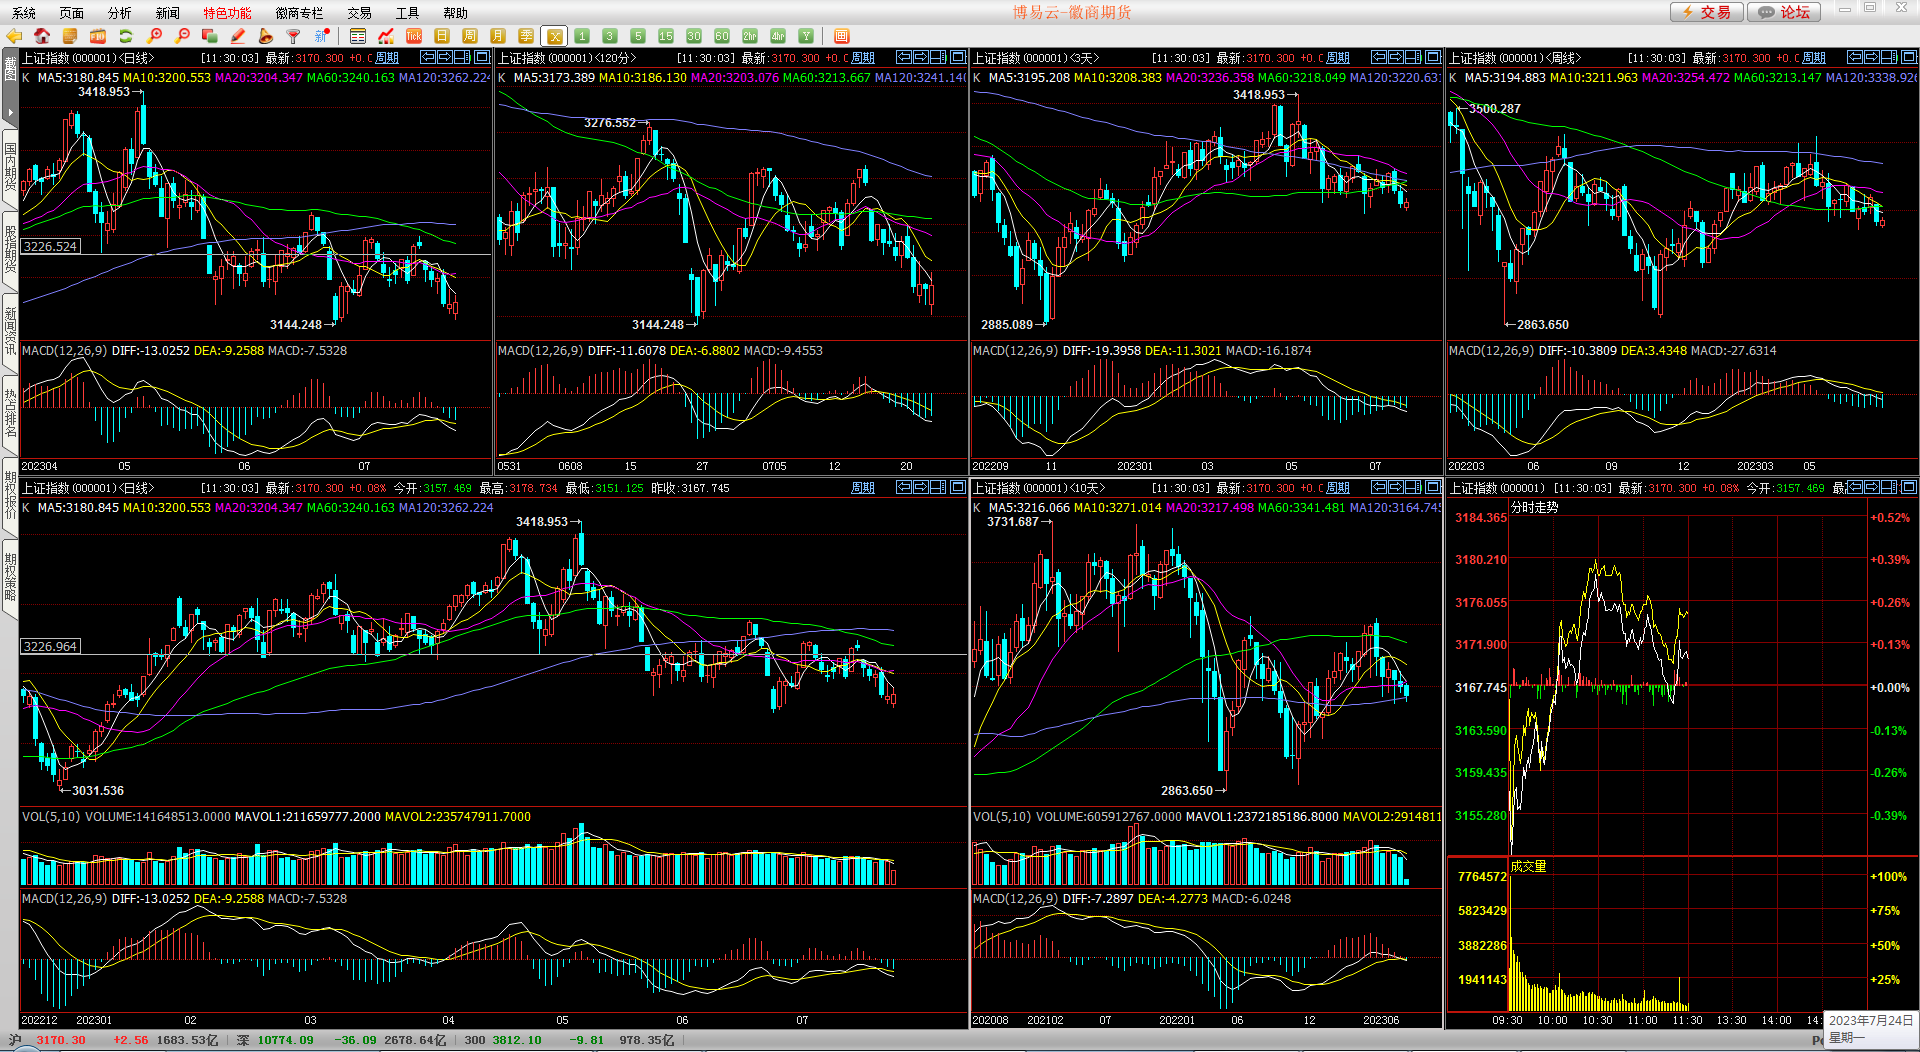Select the 15-minute period icon
1920x1052 pixels.
tap(666, 36)
